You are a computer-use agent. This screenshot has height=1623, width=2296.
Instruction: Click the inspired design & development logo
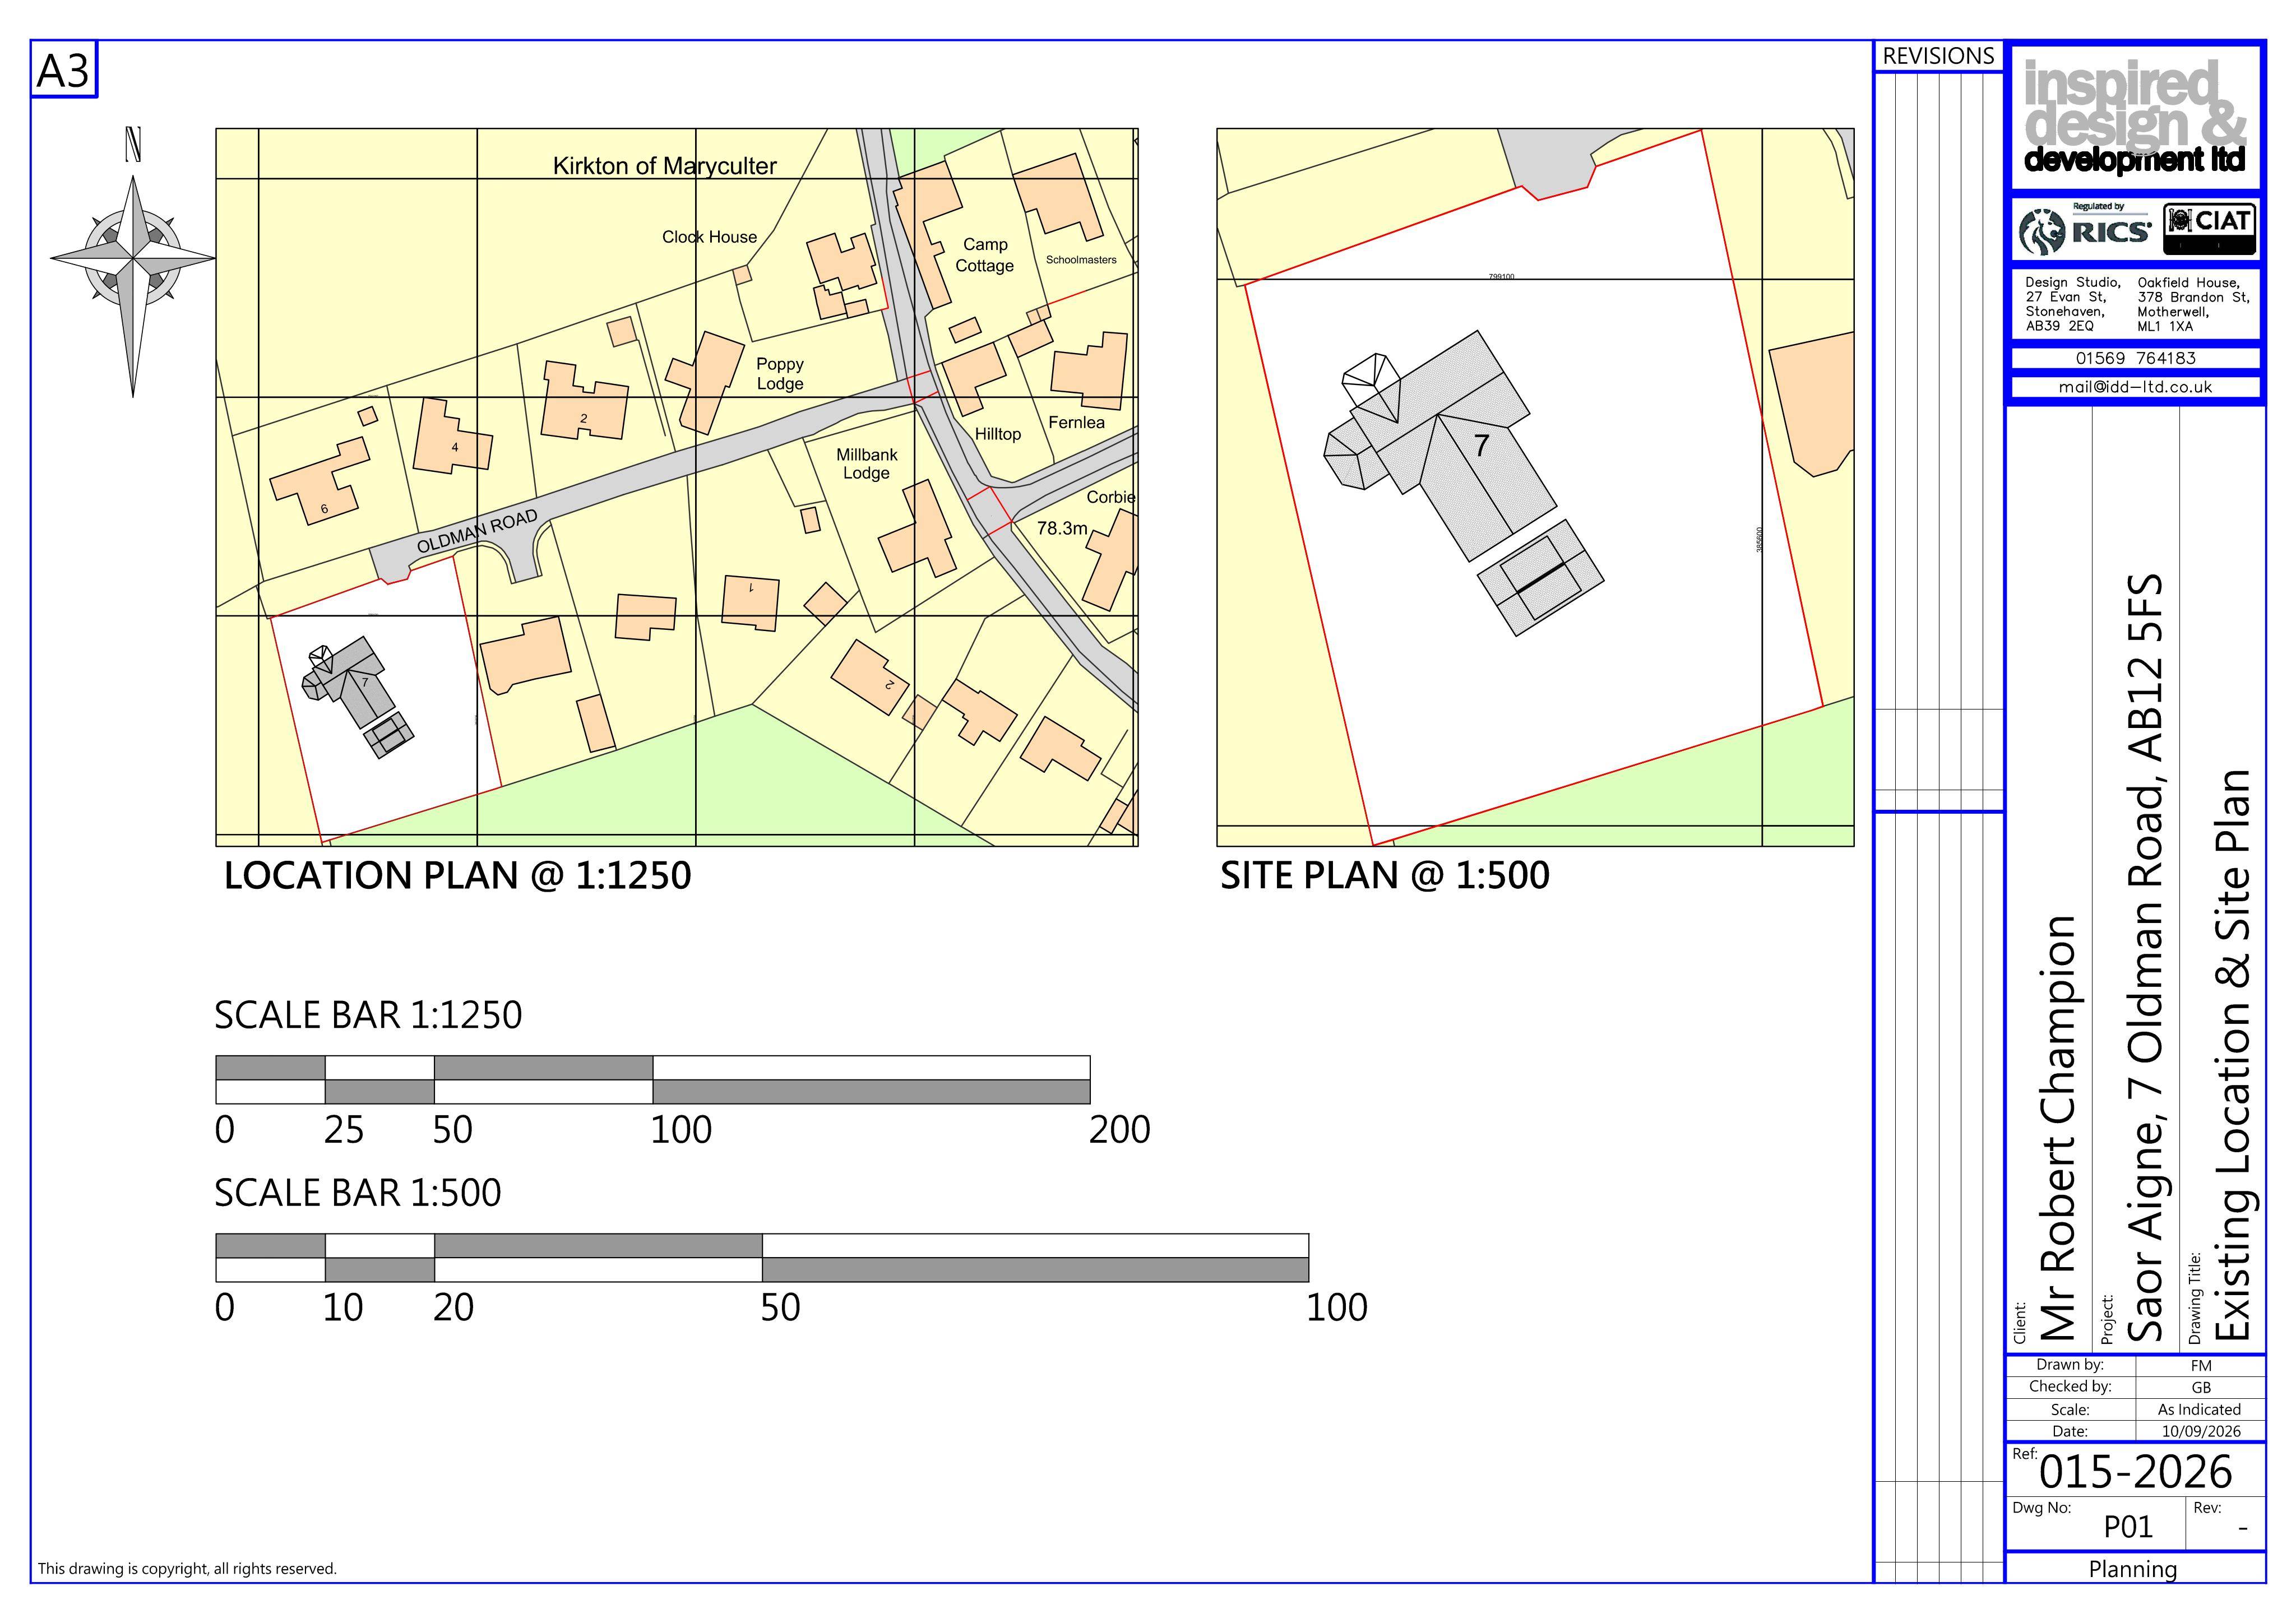coord(2135,117)
